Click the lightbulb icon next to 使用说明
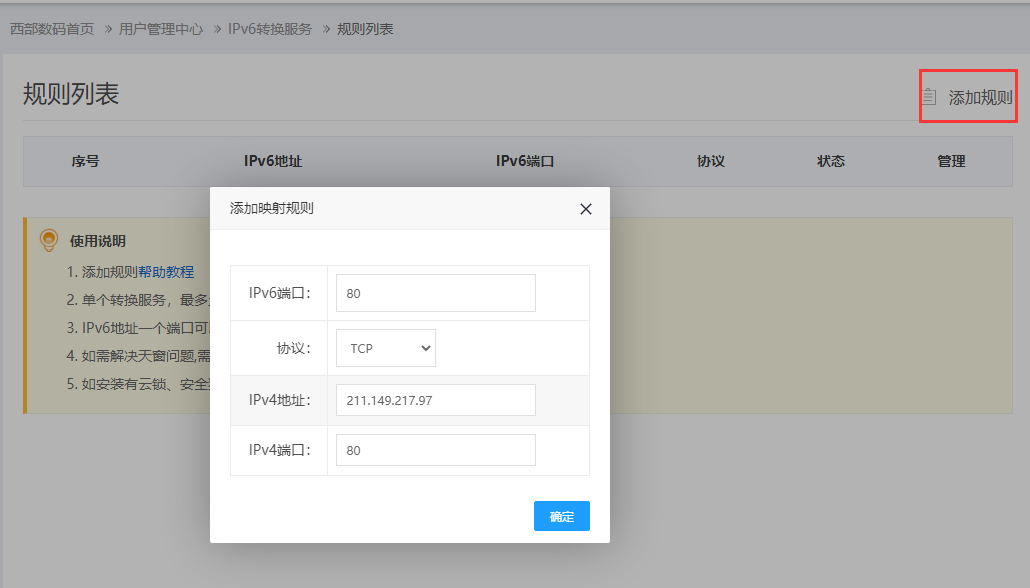This screenshot has width=1030, height=588. [x=48, y=240]
